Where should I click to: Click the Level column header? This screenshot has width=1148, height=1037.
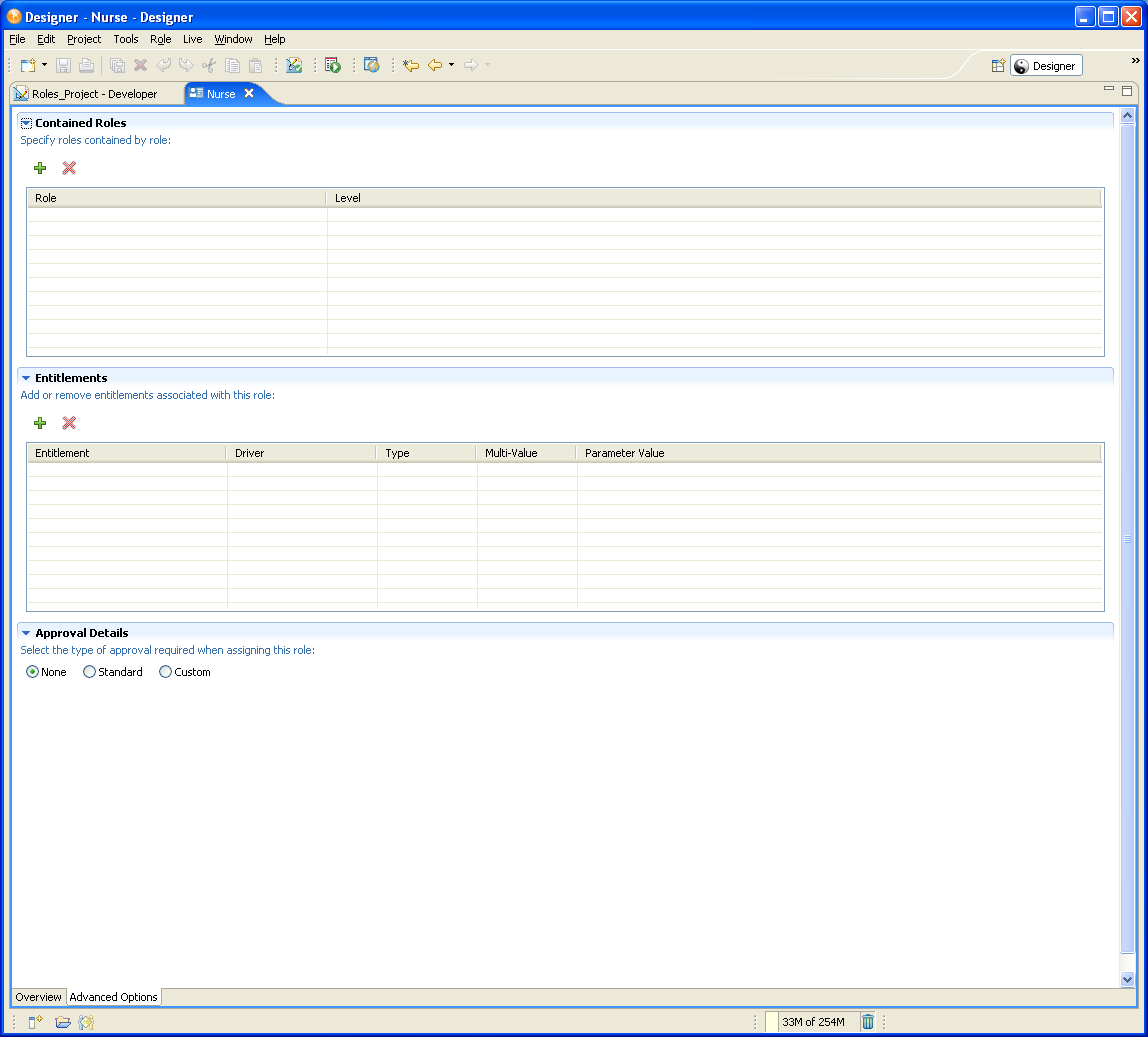(x=714, y=198)
